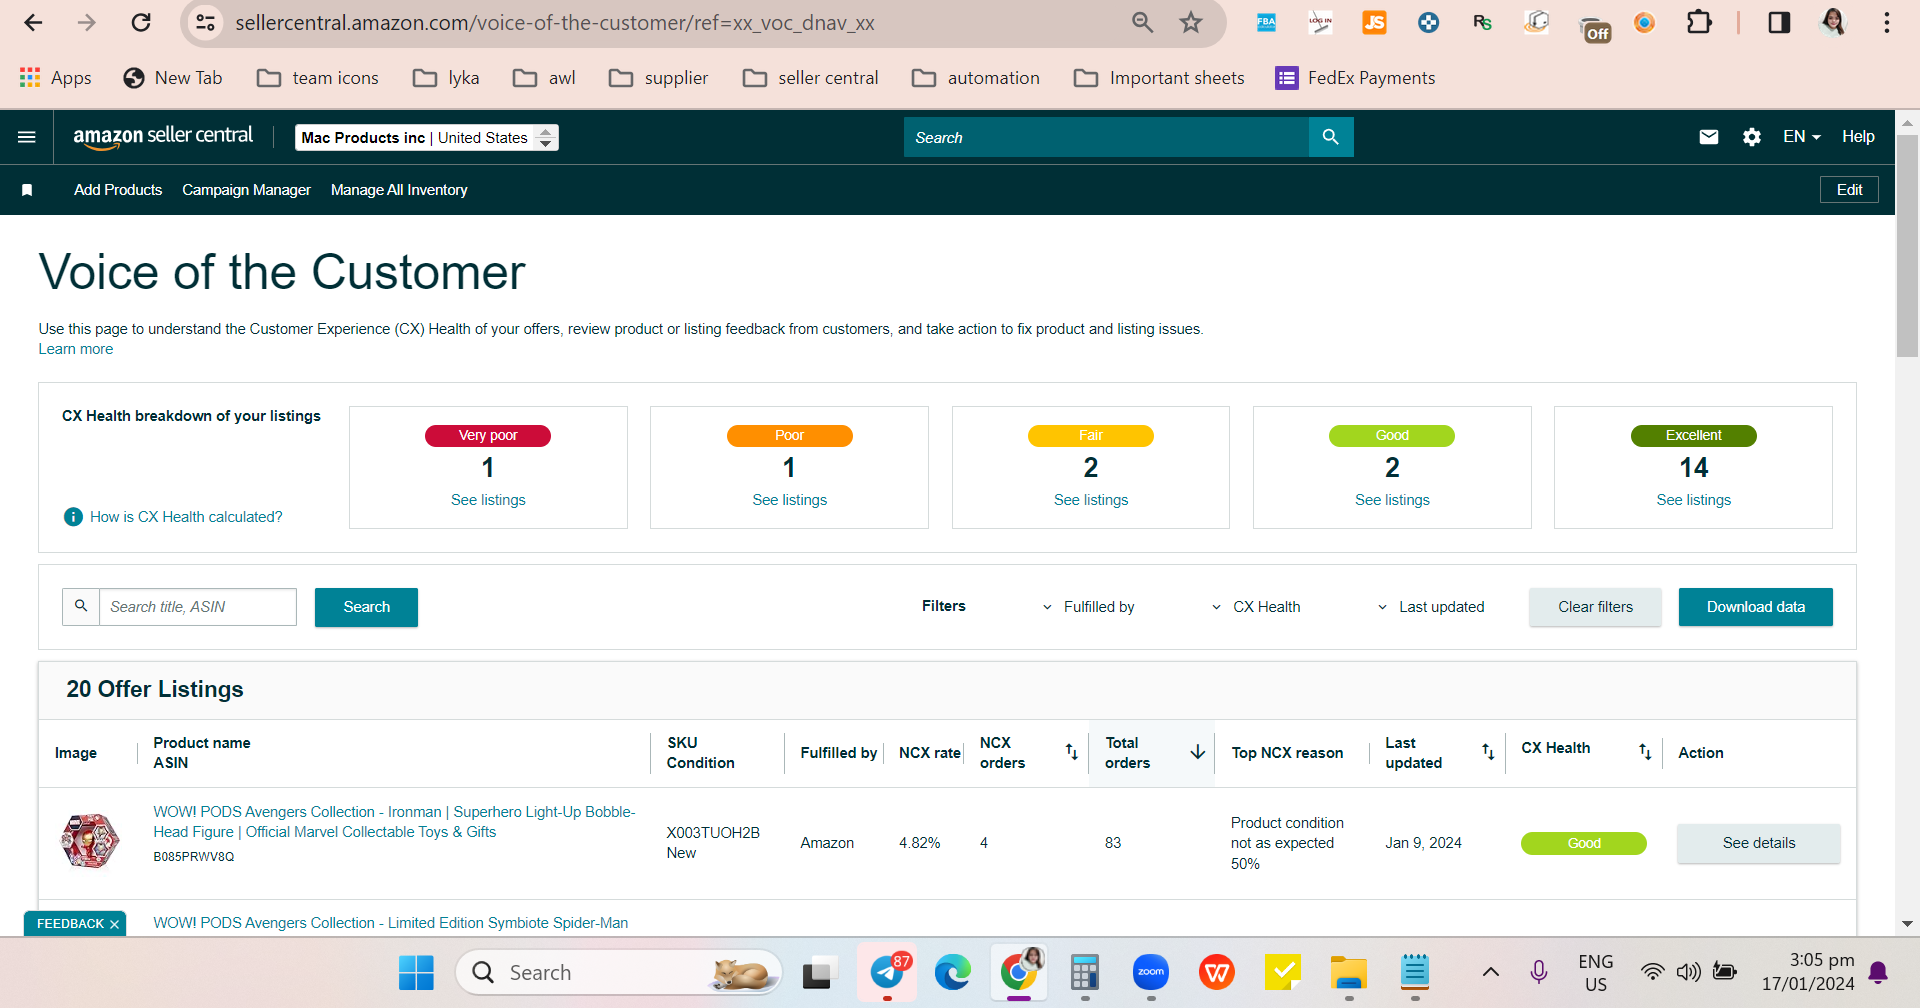Open the EN language dropdown
1920x1008 pixels.
coord(1802,137)
